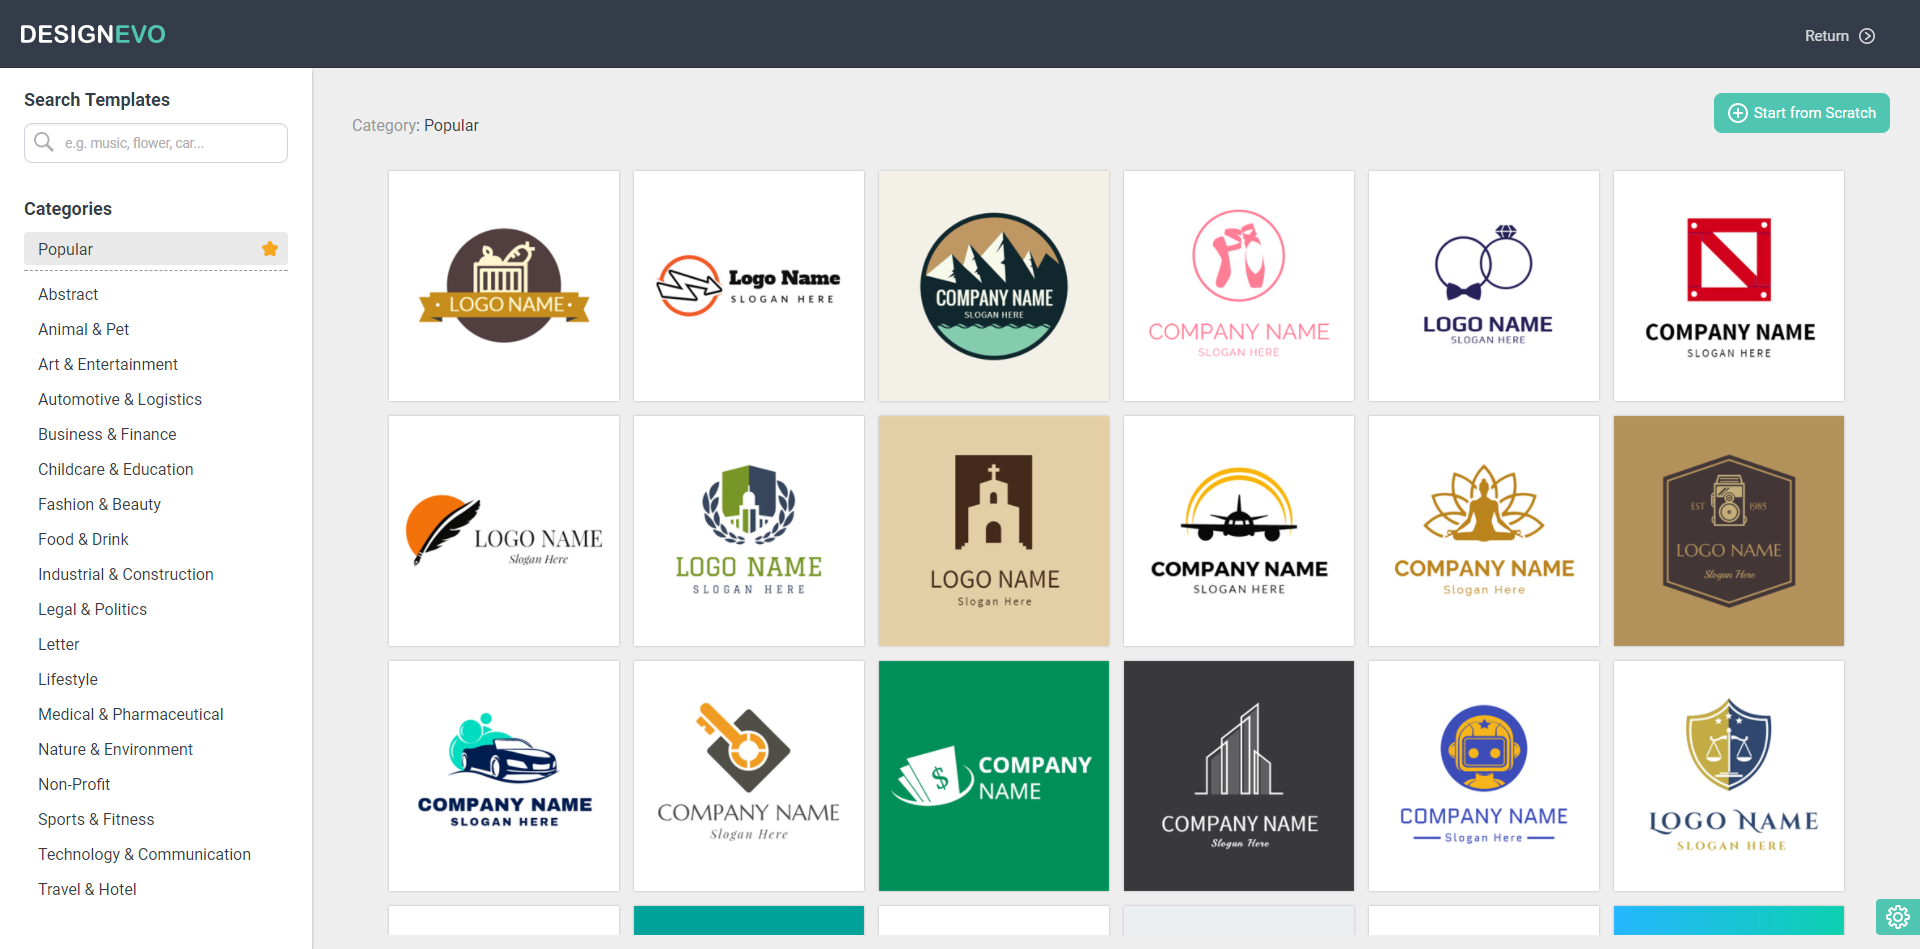The image size is (1920, 949).
Task: Choose the scales of justice shield template
Action: click(1729, 776)
